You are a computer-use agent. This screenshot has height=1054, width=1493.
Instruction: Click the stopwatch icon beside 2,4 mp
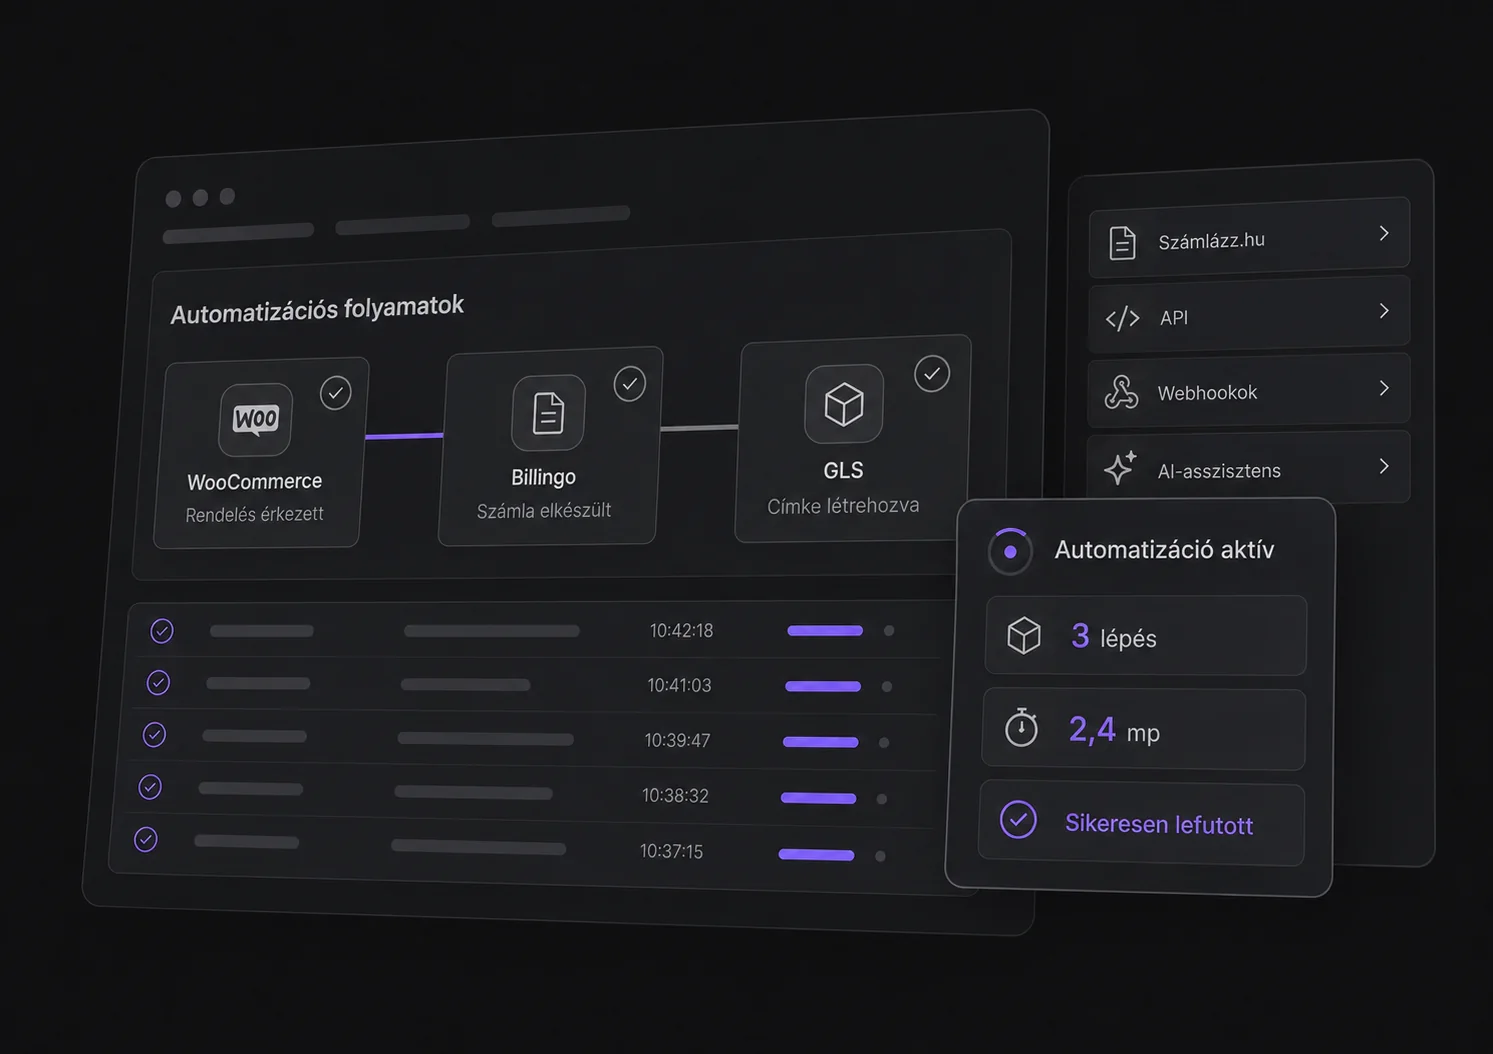click(x=1021, y=728)
